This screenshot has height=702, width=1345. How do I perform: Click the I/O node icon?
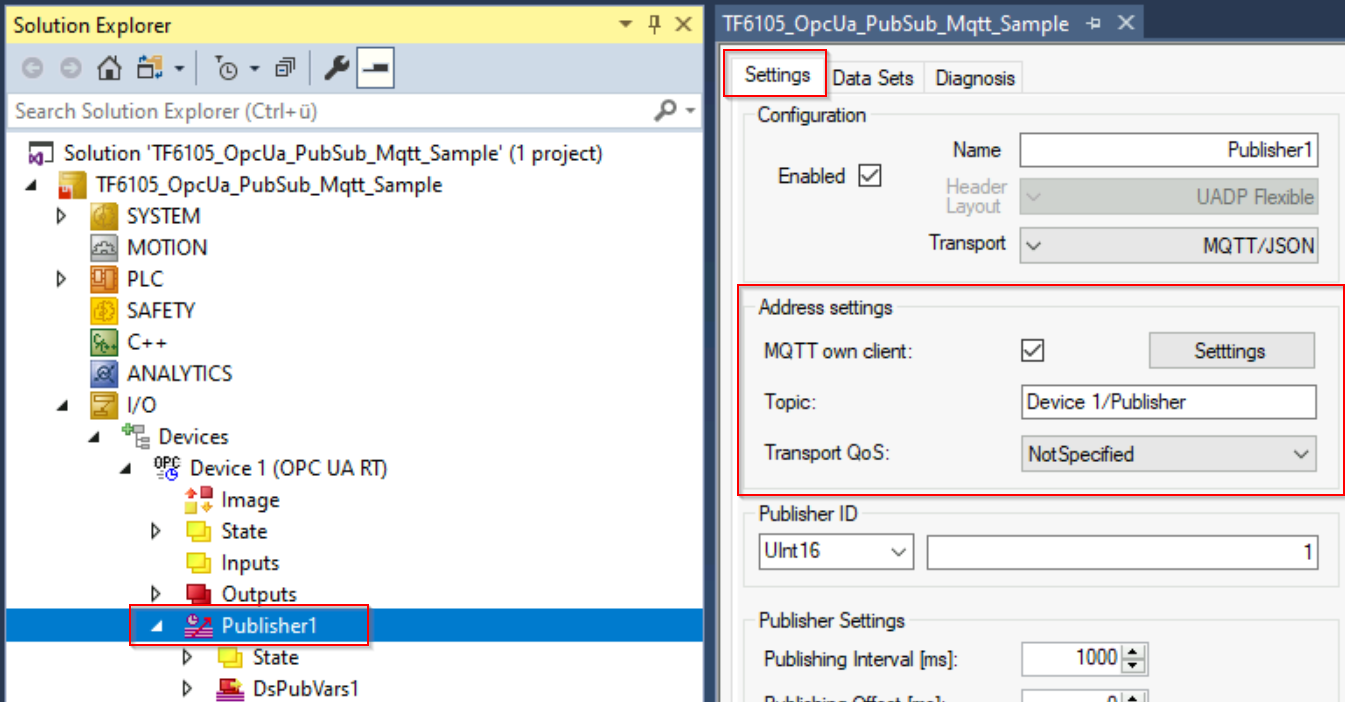tap(104, 405)
